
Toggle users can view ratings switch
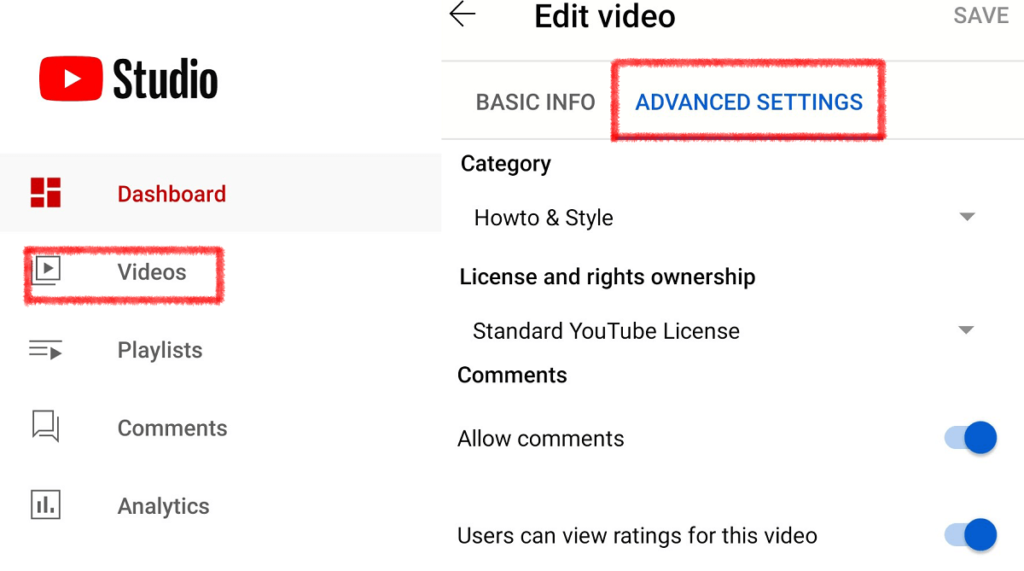tap(971, 535)
